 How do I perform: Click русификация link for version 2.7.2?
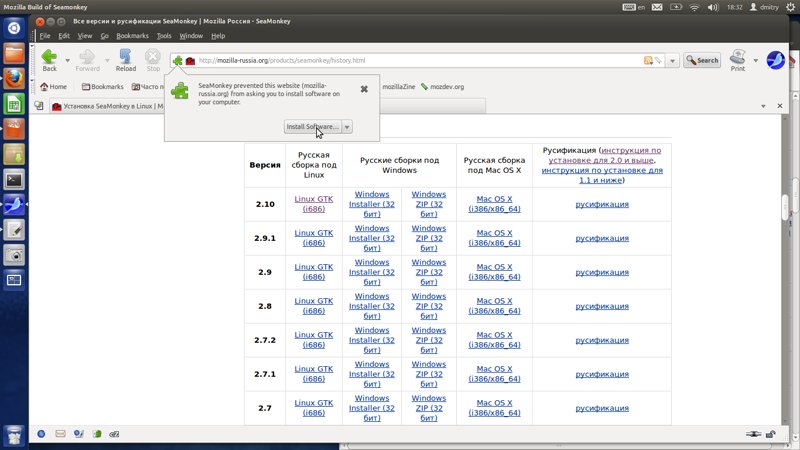point(602,340)
